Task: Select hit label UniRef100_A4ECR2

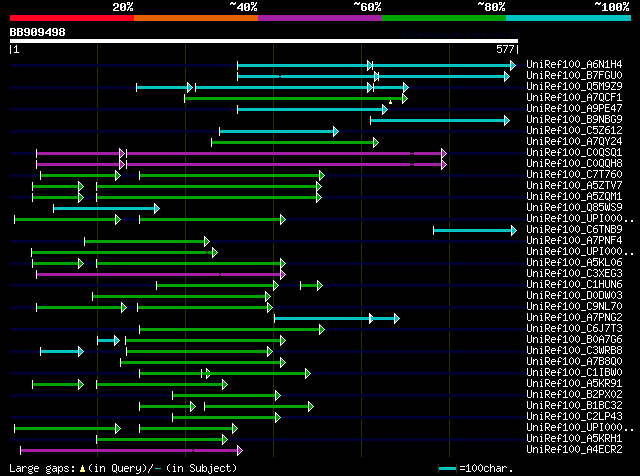Action: (574, 450)
